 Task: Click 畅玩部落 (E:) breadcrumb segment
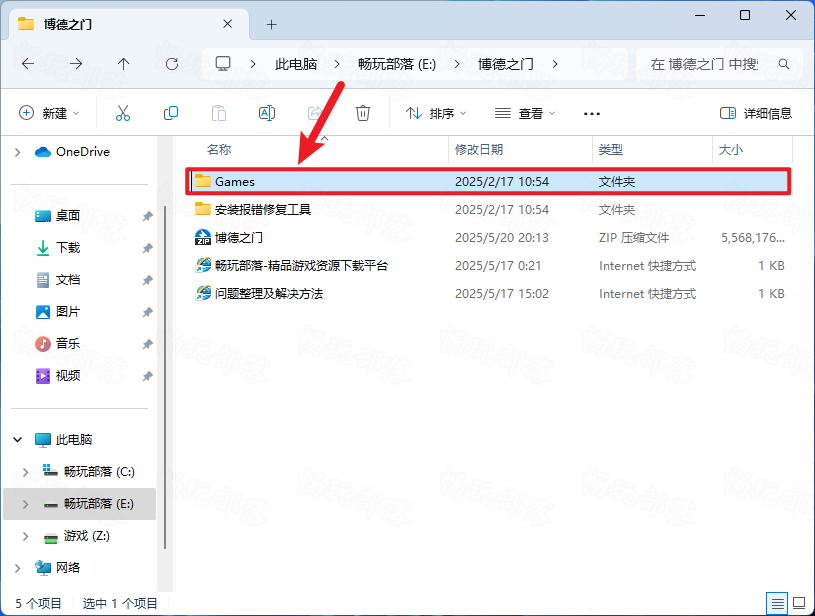coord(397,64)
